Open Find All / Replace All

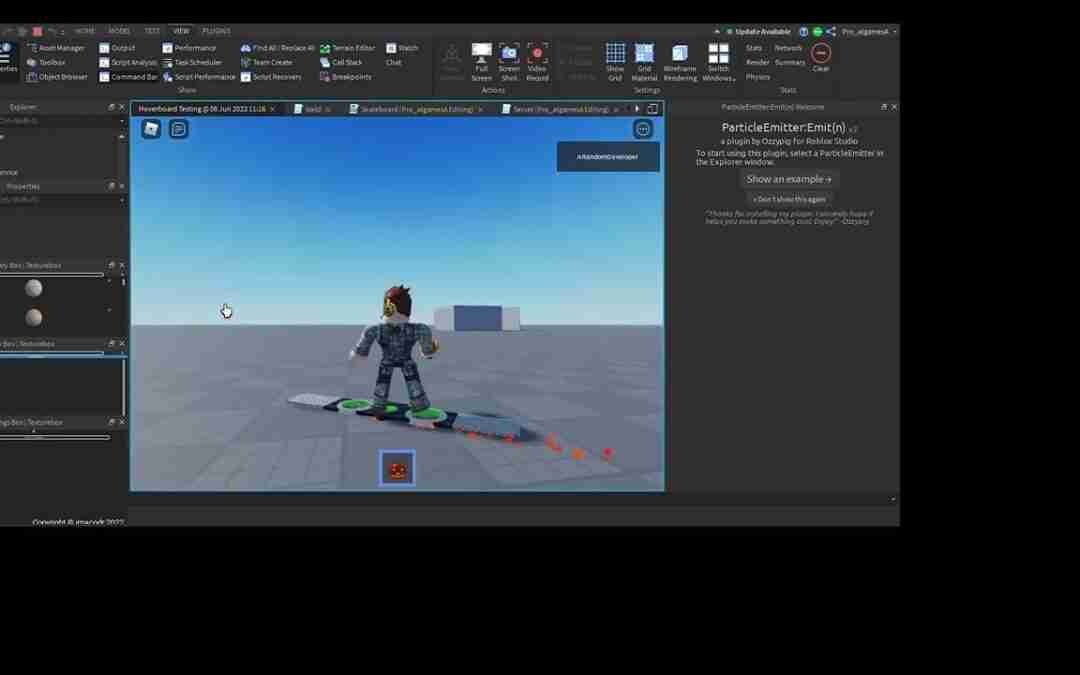(278, 48)
